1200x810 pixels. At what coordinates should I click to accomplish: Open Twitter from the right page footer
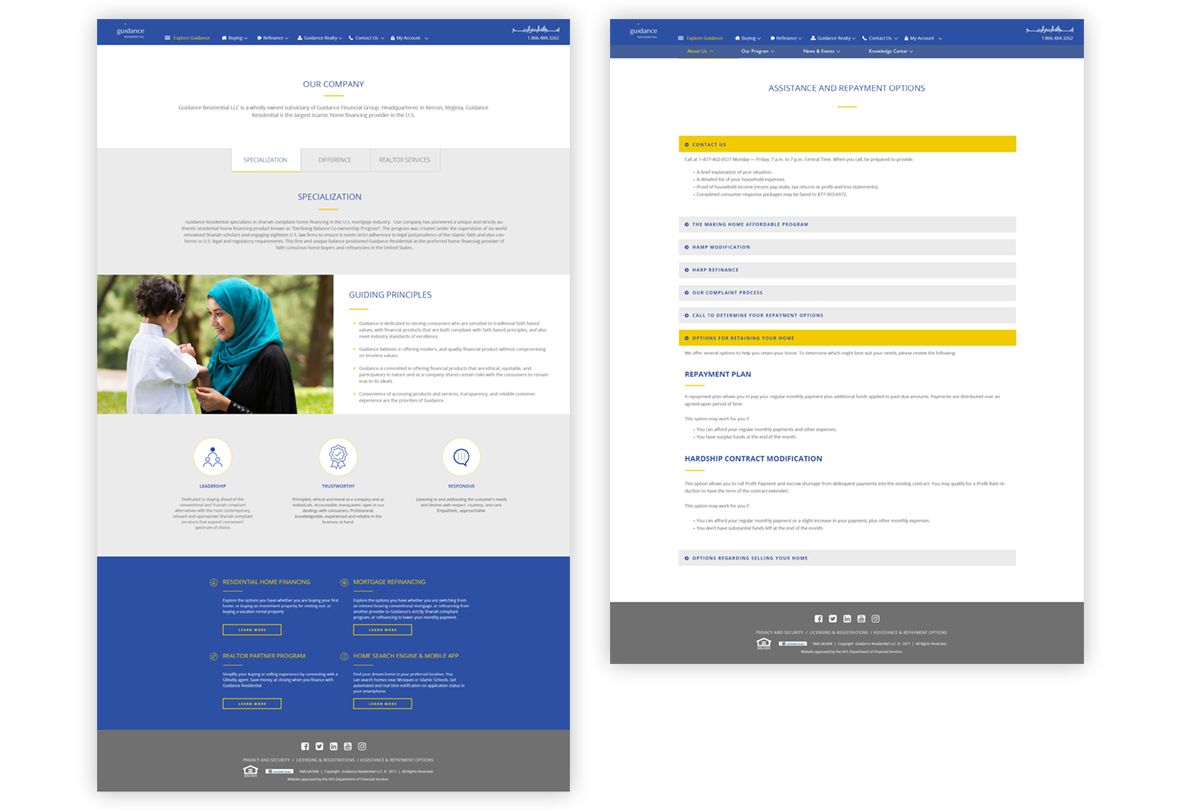point(832,619)
